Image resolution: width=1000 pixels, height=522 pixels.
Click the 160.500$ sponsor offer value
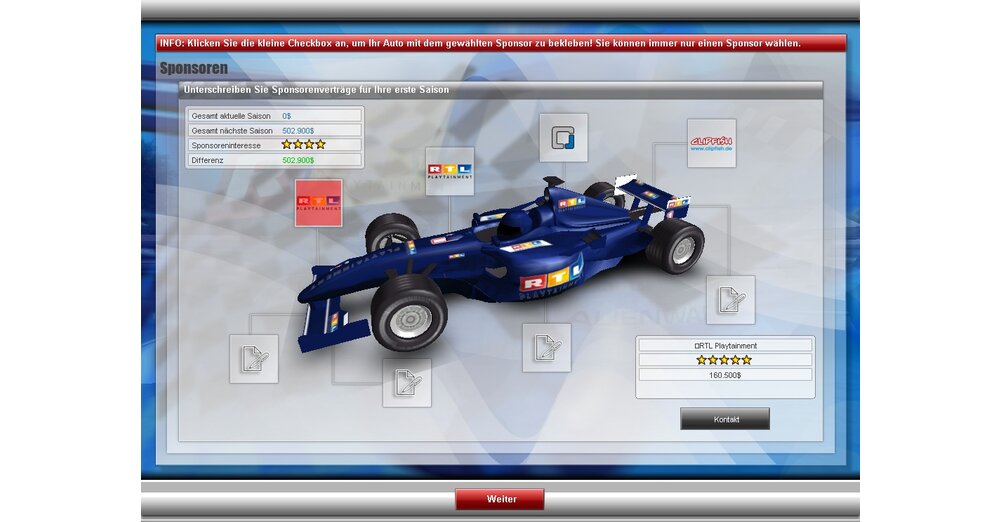[725, 375]
